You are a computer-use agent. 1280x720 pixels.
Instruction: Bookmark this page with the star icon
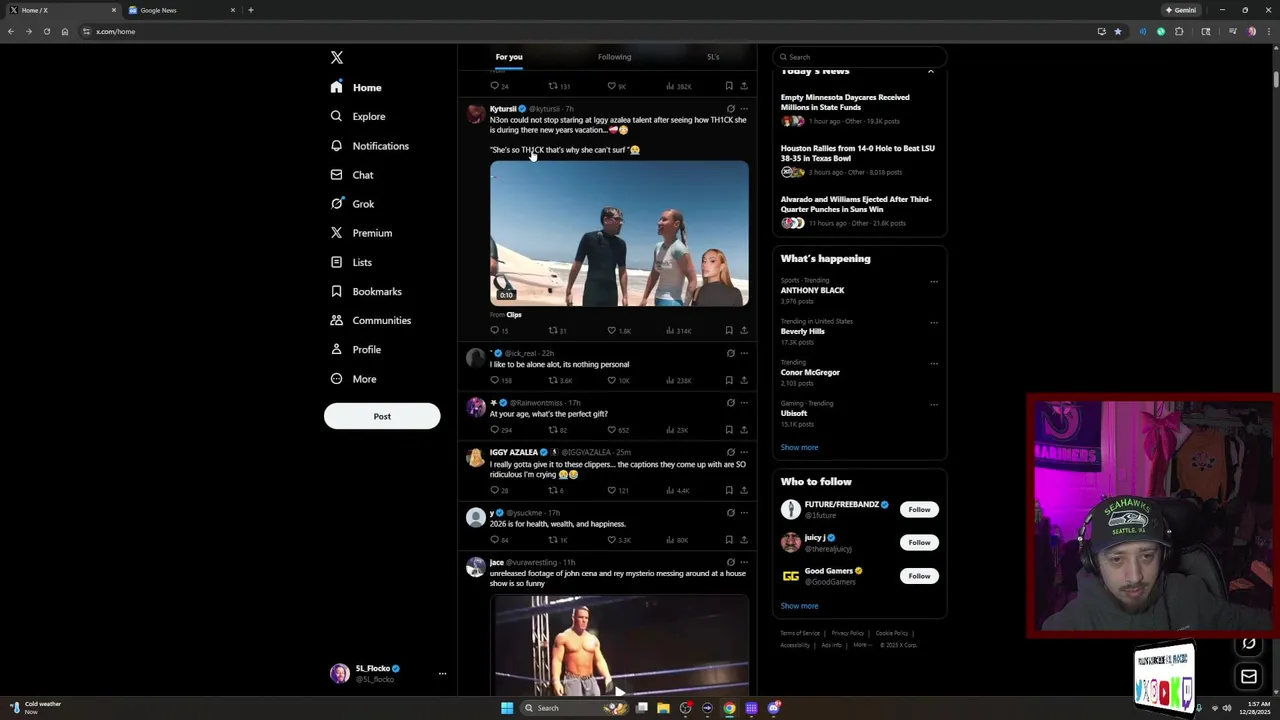[1117, 31]
